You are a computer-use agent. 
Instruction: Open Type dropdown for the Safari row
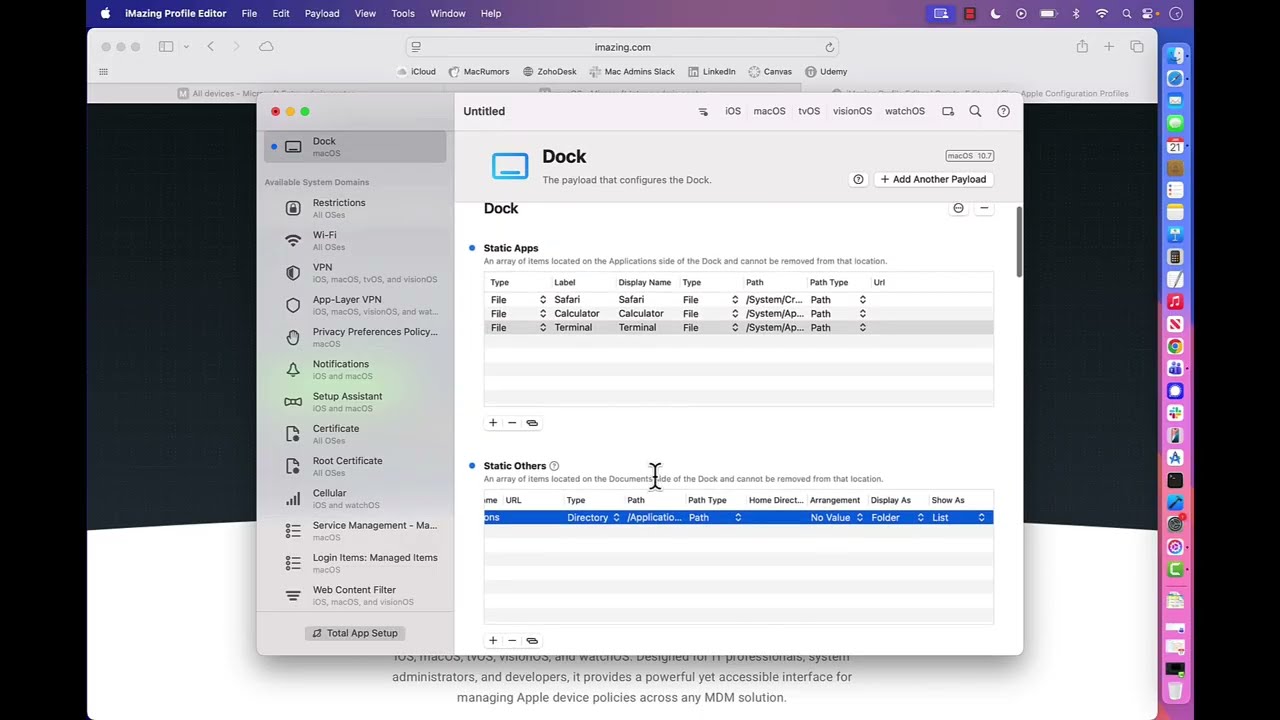click(x=518, y=300)
